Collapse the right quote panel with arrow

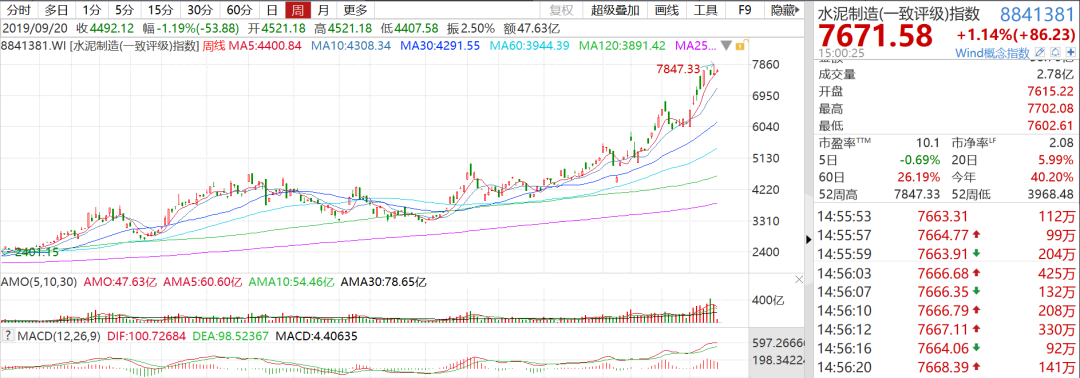pyautogui.click(x=809, y=240)
